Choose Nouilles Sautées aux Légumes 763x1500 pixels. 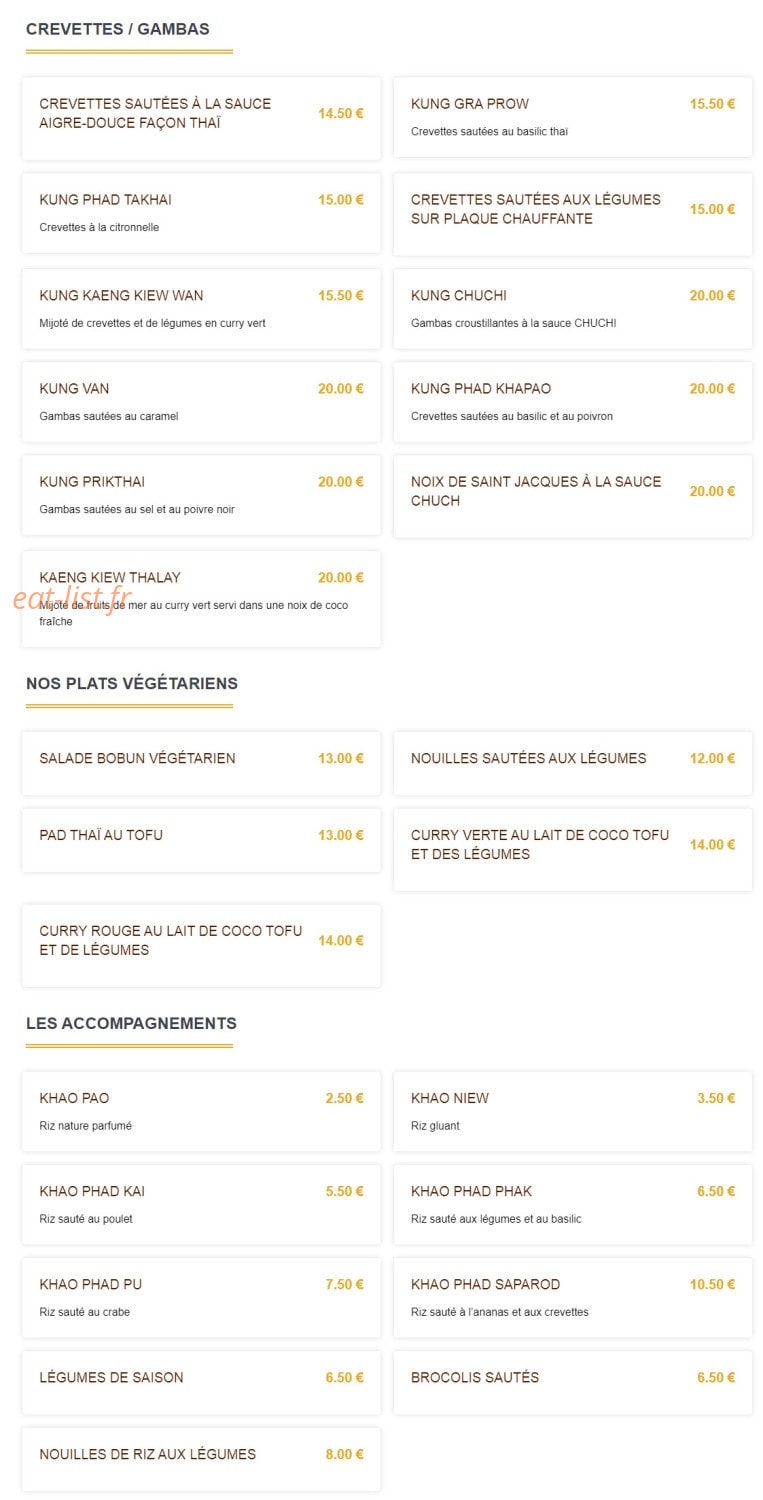(572, 763)
